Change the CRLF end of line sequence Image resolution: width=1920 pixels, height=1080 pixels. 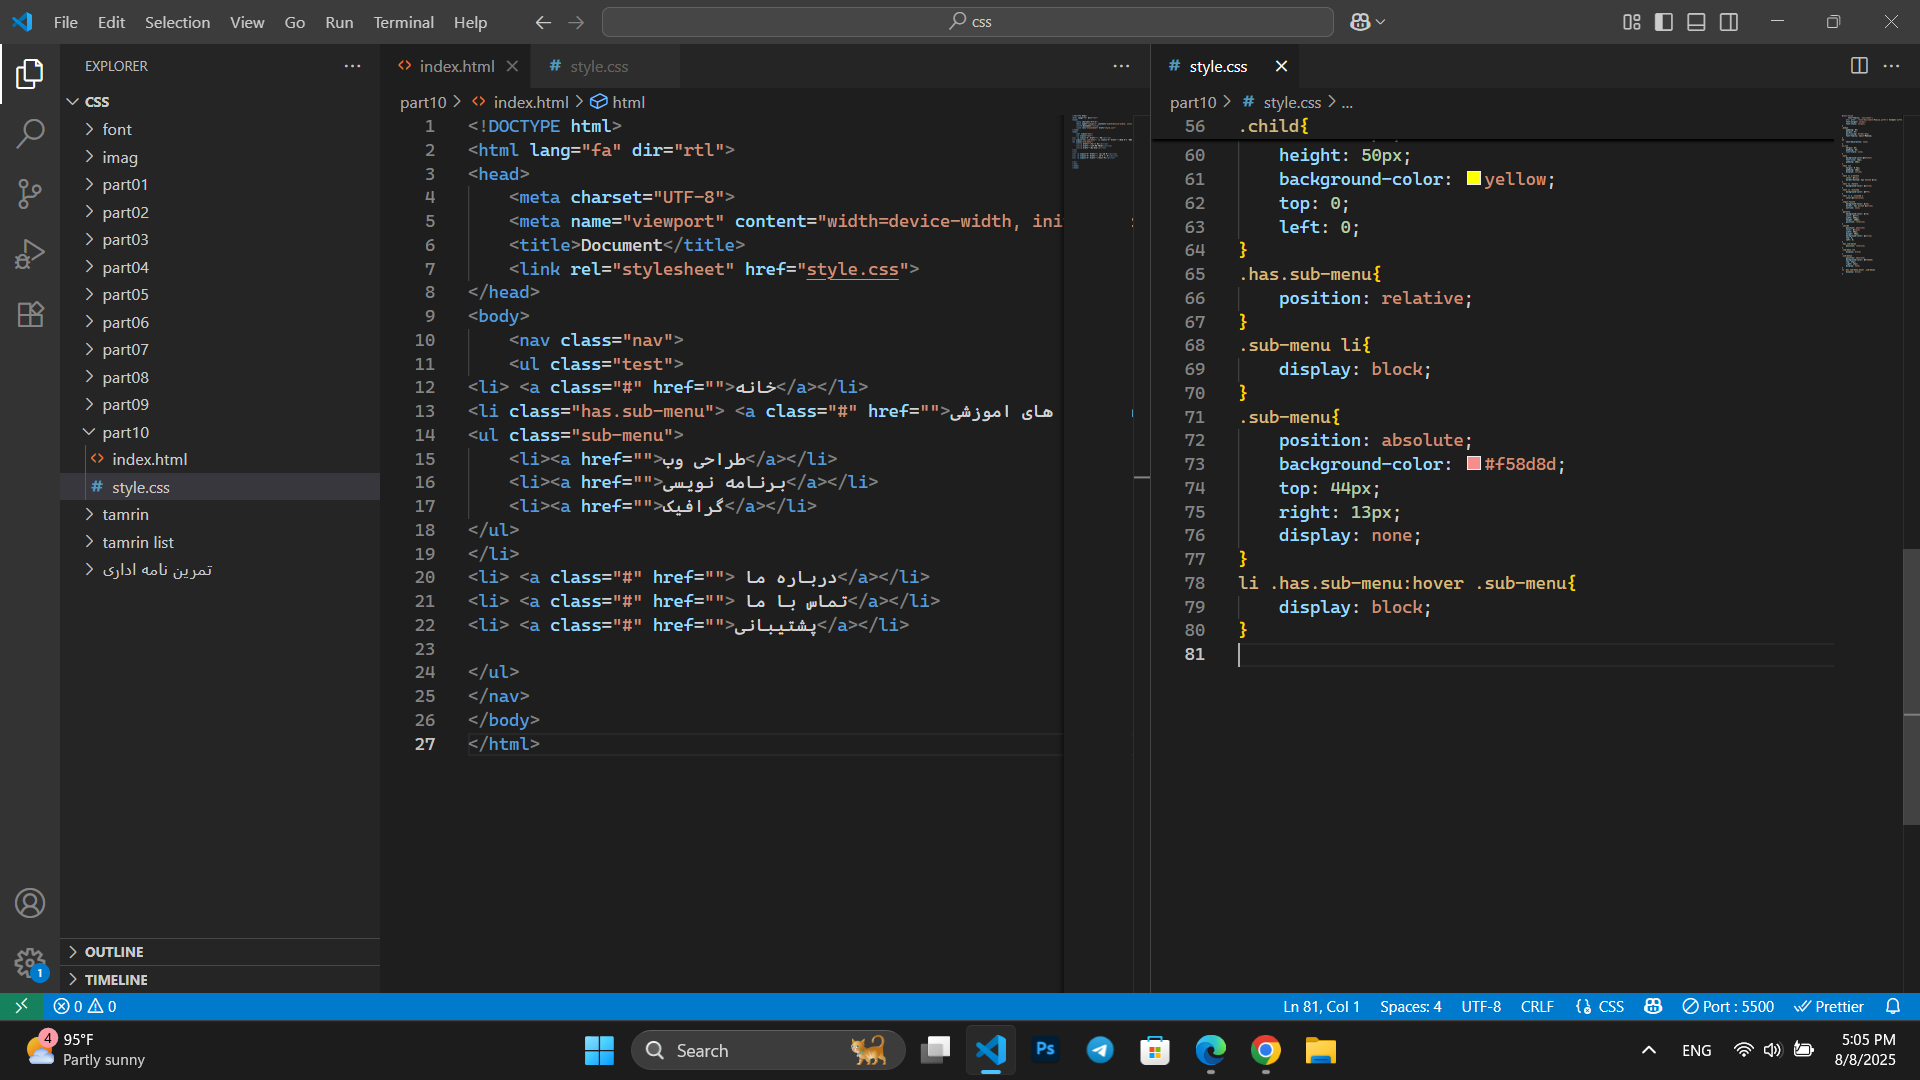pos(1537,1006)
